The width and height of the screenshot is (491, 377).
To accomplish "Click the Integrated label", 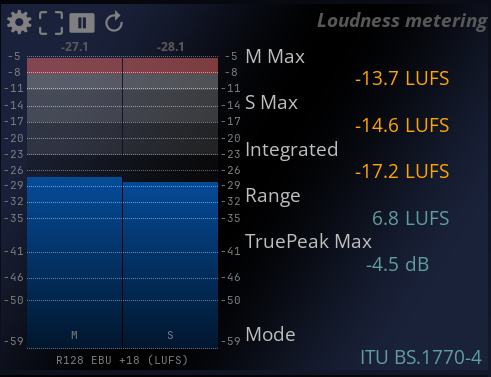I will pos(292,150).
